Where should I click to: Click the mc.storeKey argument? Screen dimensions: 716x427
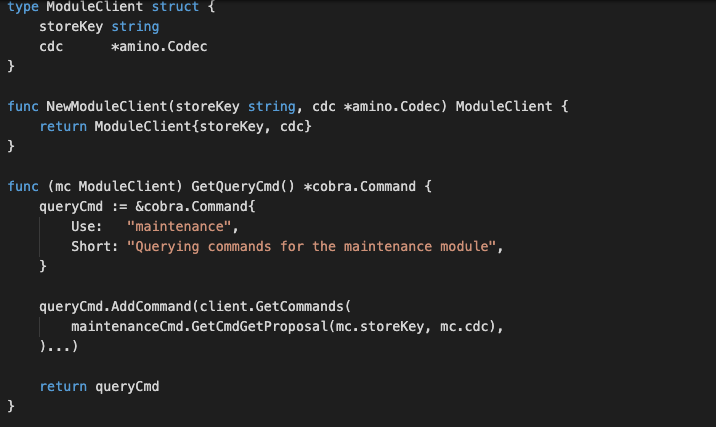point(379,327)
